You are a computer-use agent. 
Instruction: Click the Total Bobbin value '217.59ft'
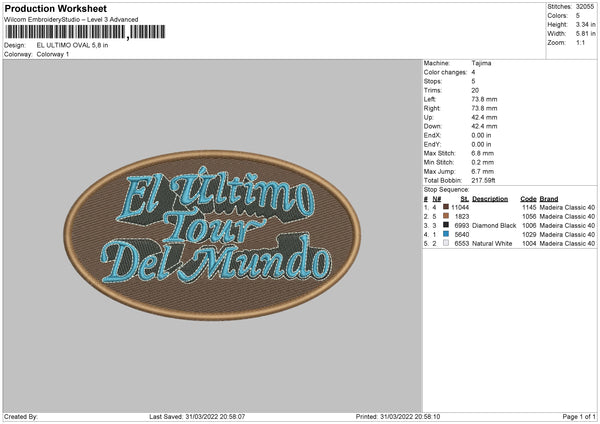coord(483,180)
